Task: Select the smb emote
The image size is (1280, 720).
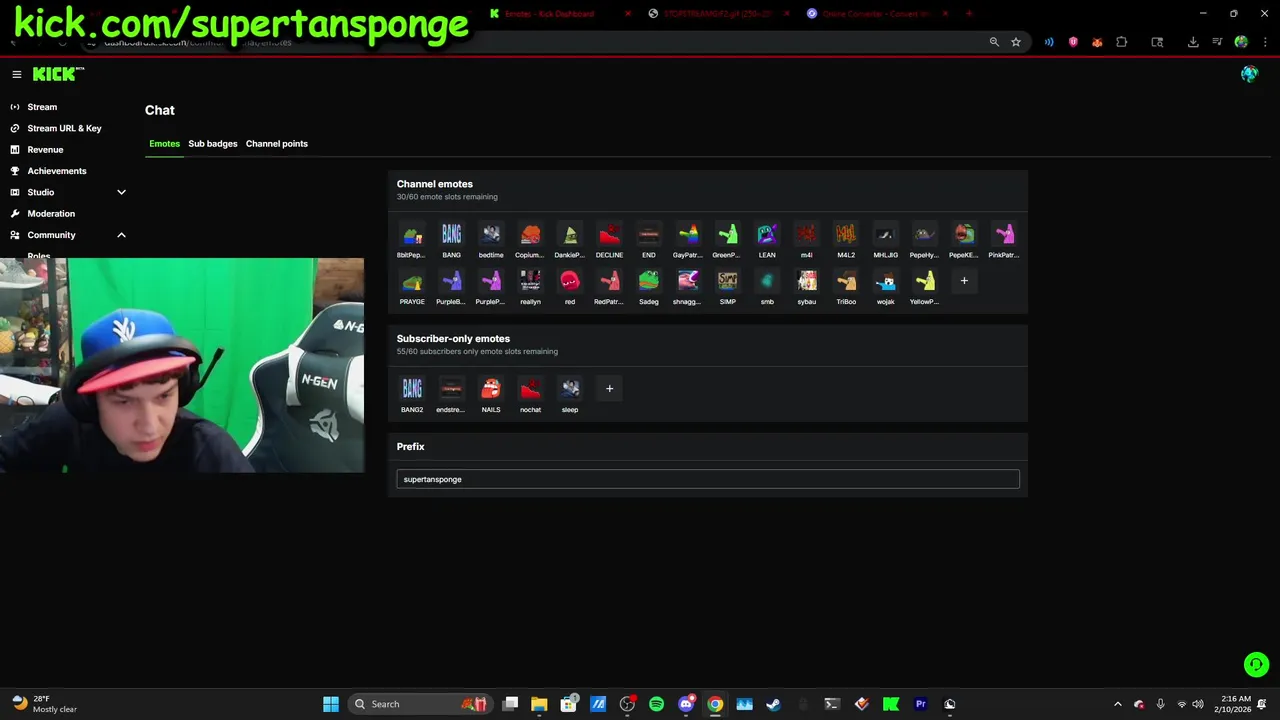Action: click(767, 281)
